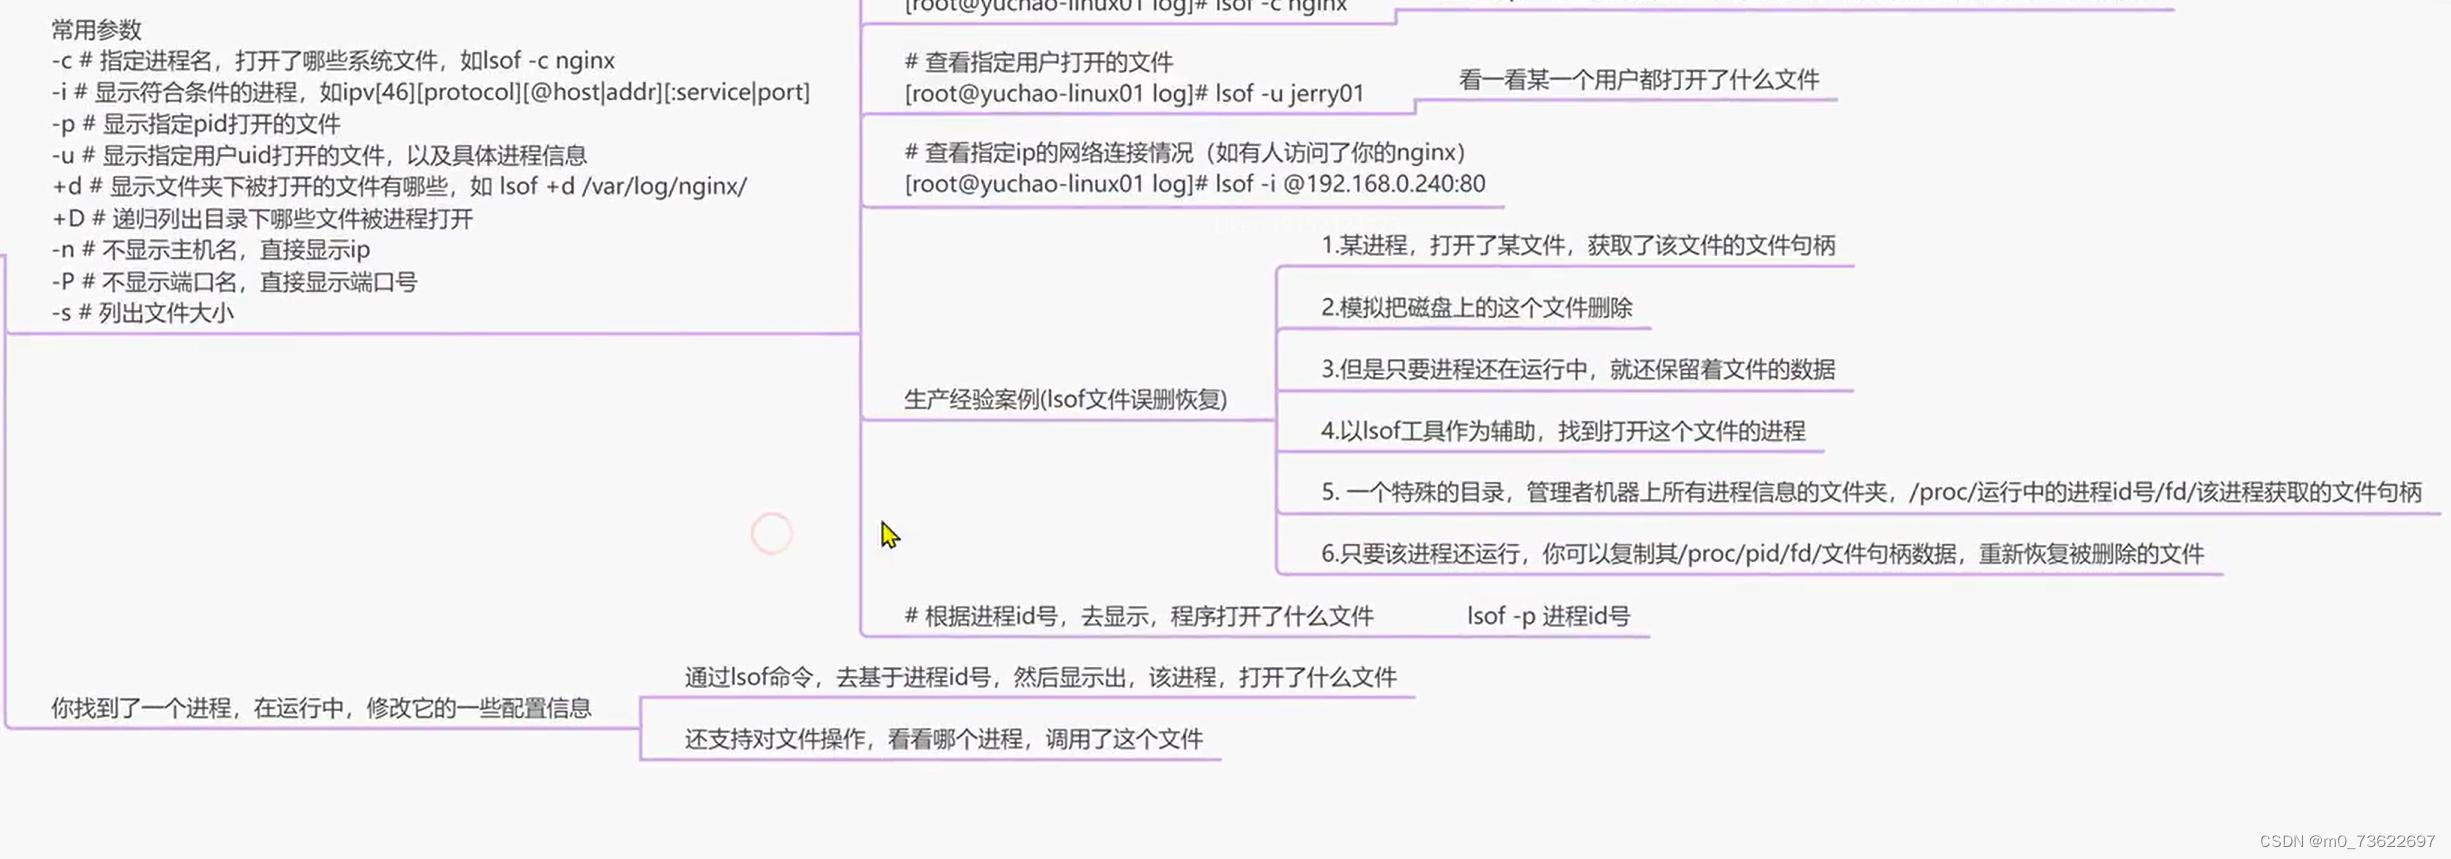Click the 'lsof -u jerry01' command line

tap(1134, 94)
